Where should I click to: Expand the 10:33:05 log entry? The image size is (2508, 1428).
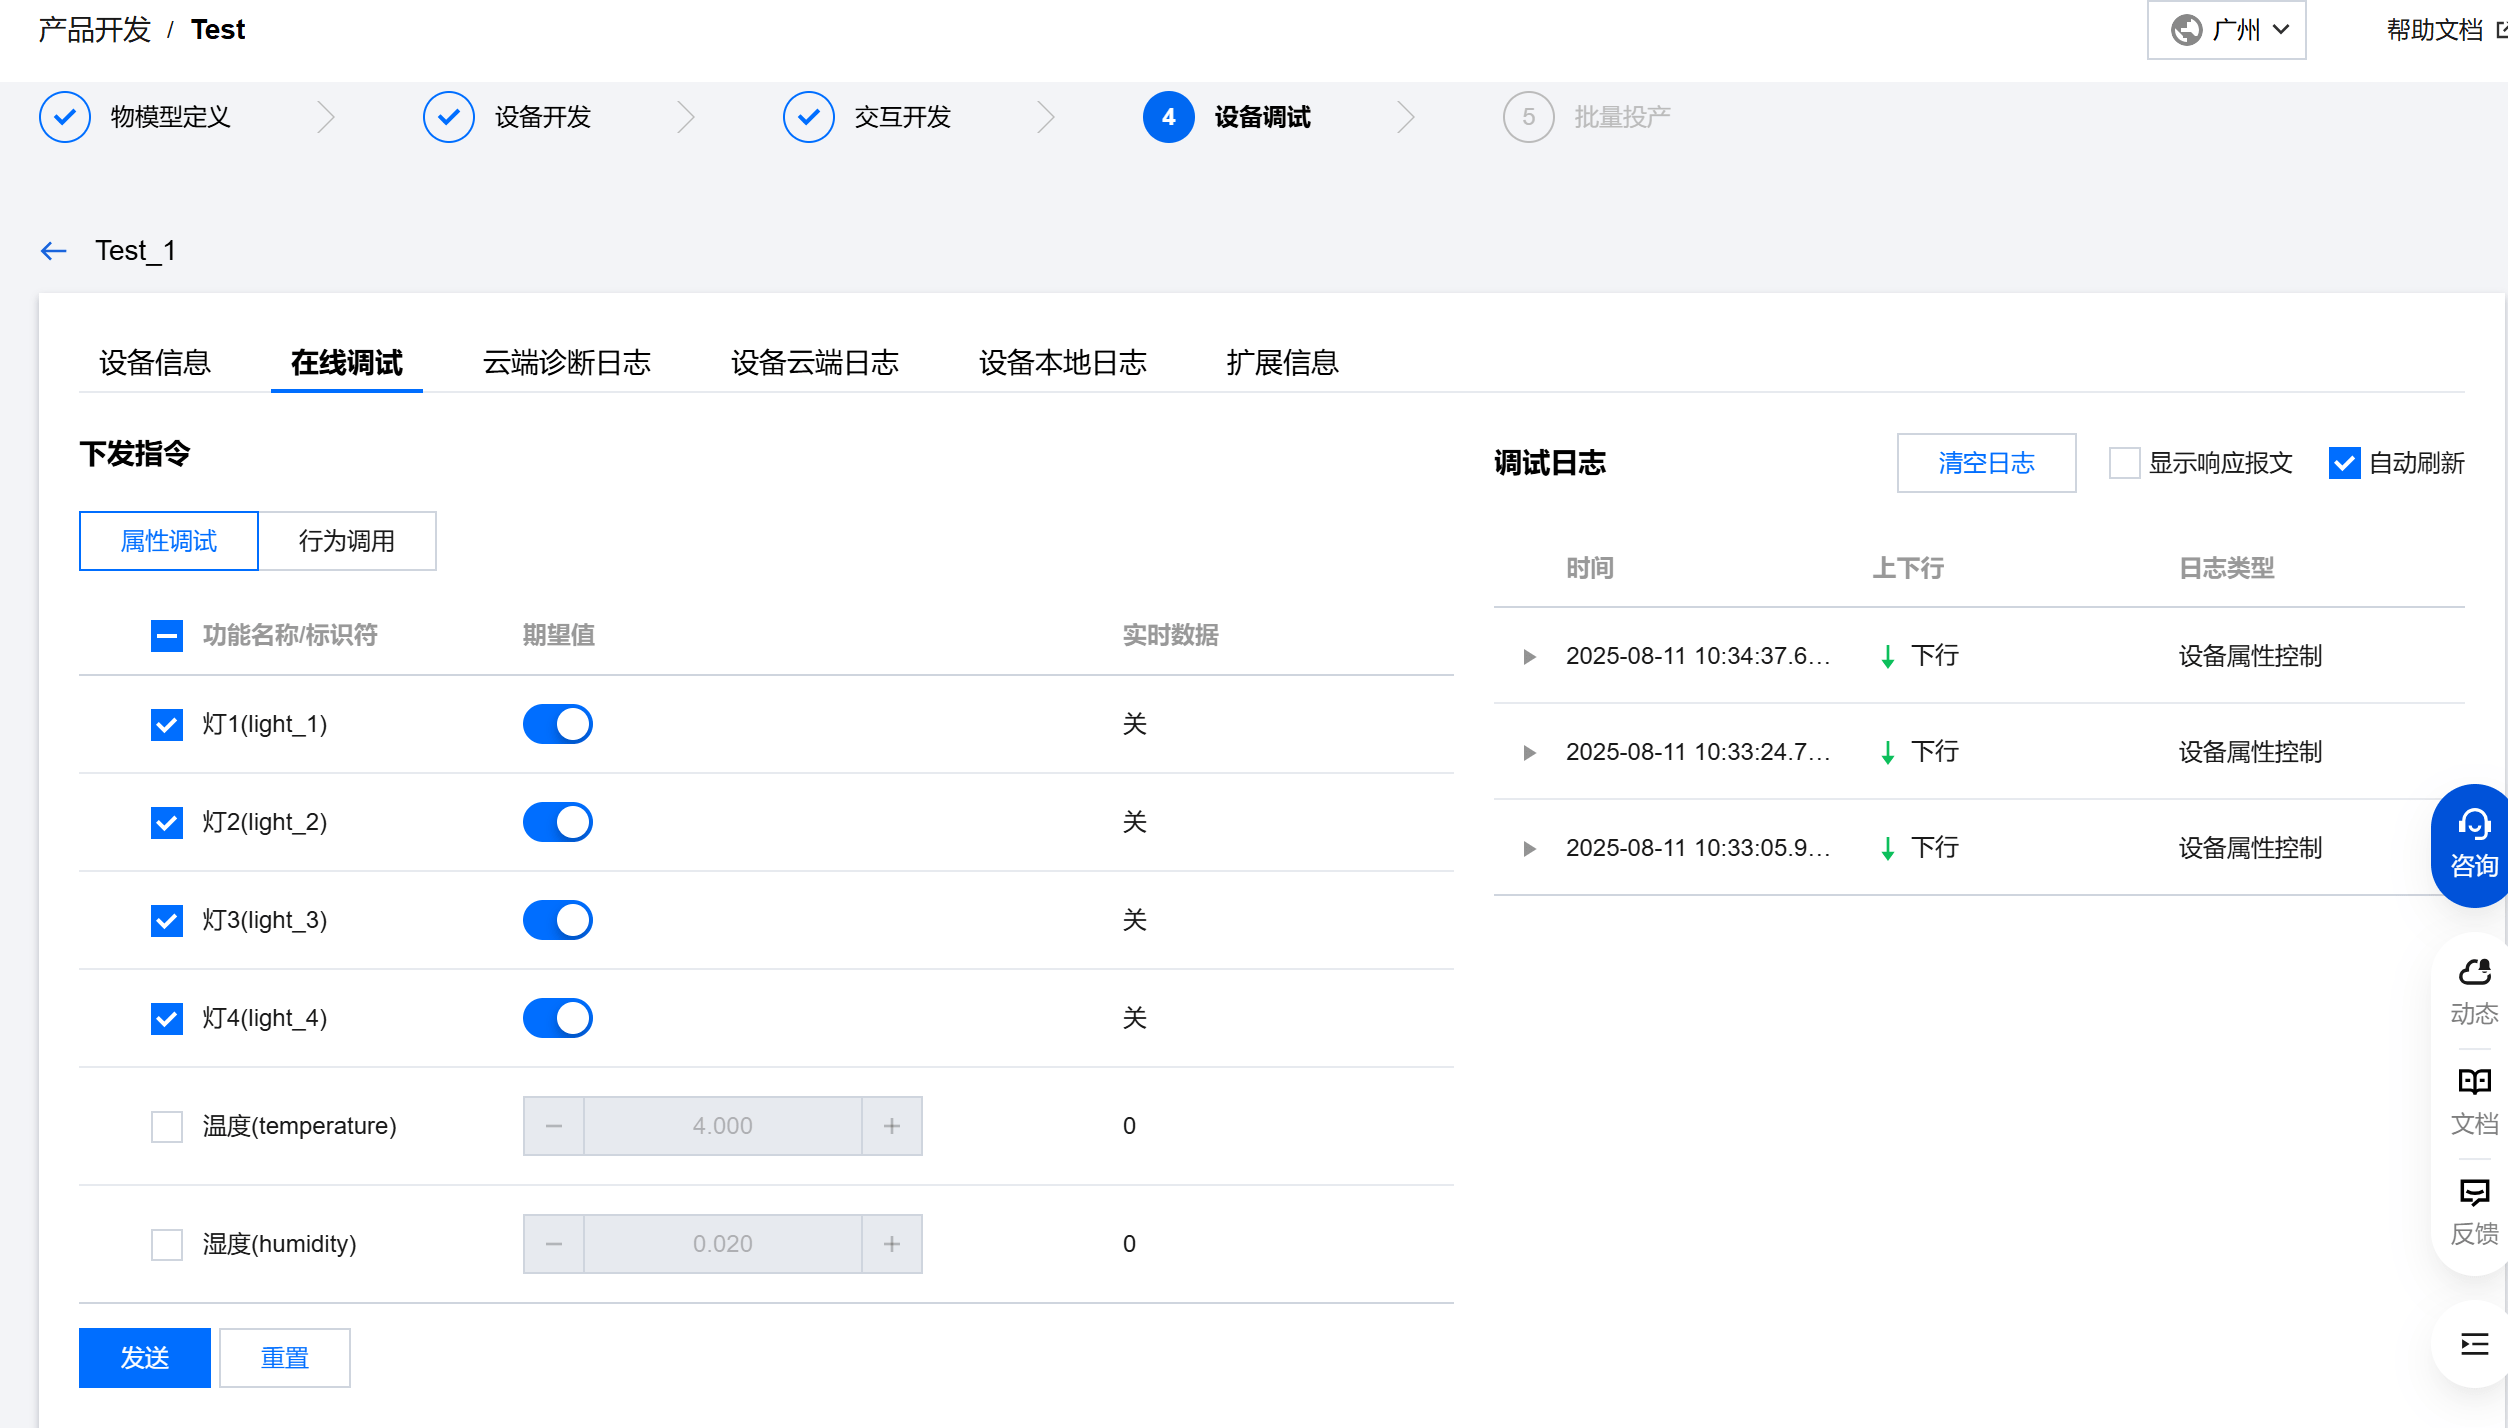[x=1529, y=849]
